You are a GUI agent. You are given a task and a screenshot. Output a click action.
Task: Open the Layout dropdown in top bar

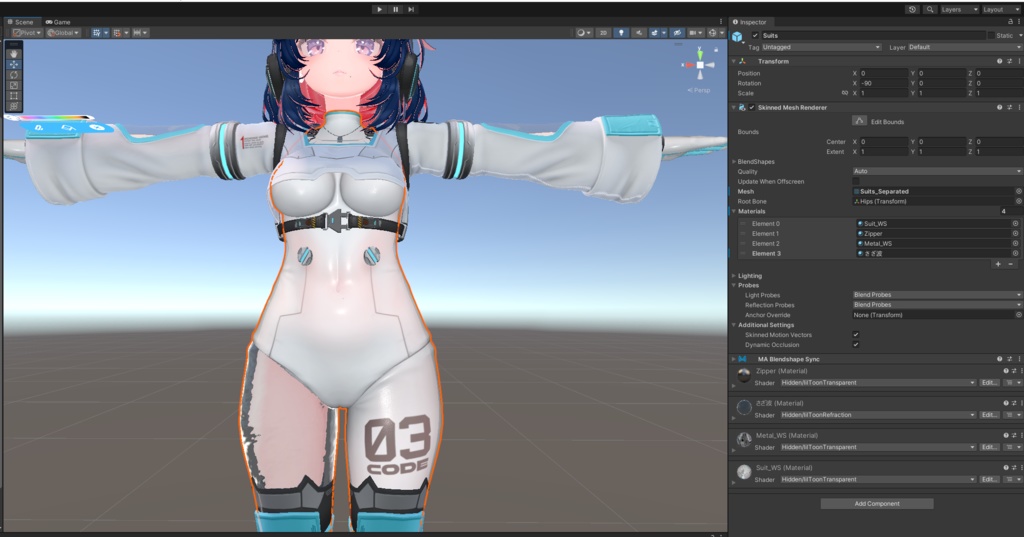point(1001,10)
